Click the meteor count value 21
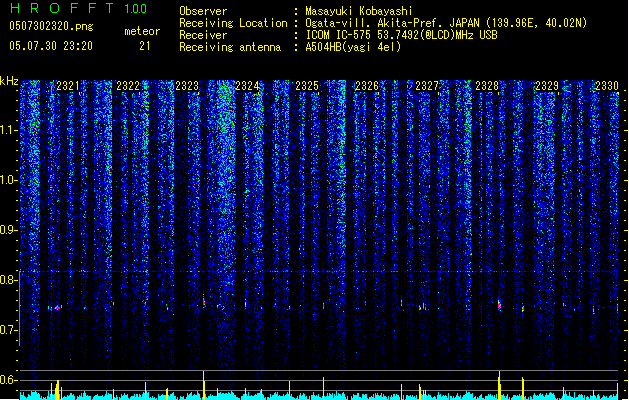This screenshot has width=629, height=400. pyautogui.click(x=145, y=46)
